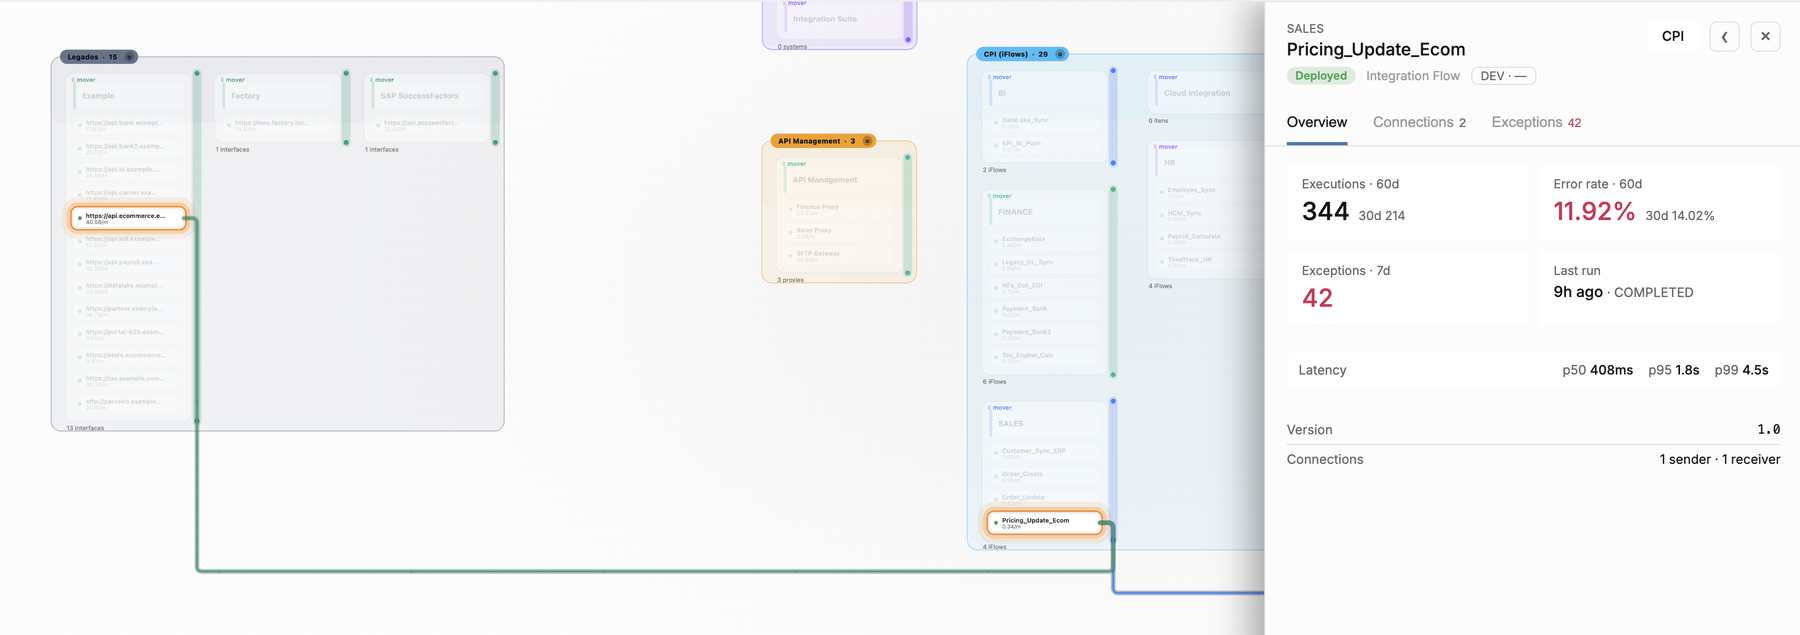The width and height of the screenshot is (1800, 635).
Task: Select the Overview tab
Action: pyautogui.click(x=1317, y=122)
